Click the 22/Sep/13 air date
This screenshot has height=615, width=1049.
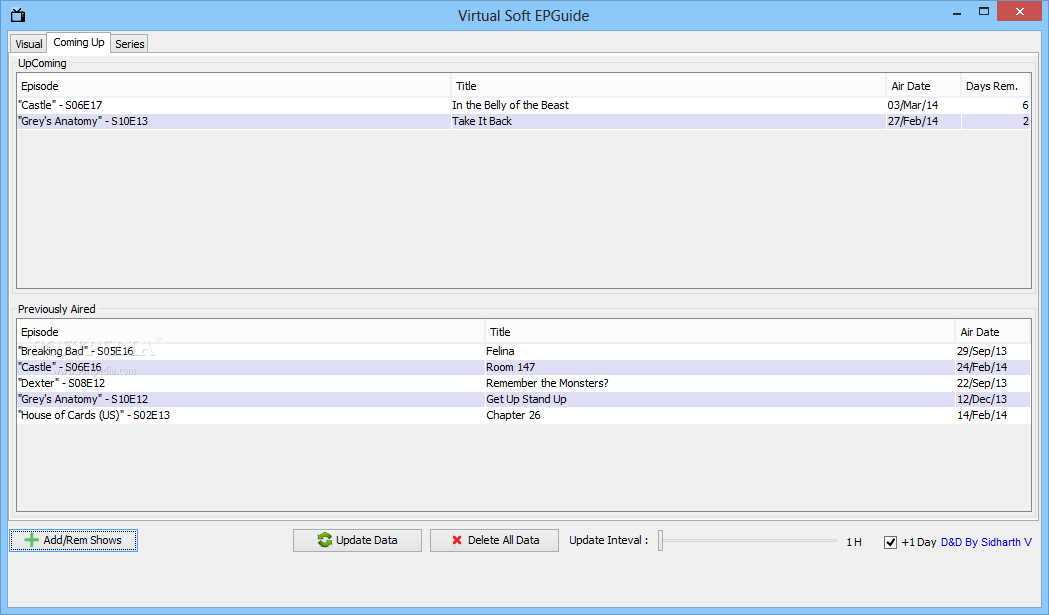coord(981,383)
